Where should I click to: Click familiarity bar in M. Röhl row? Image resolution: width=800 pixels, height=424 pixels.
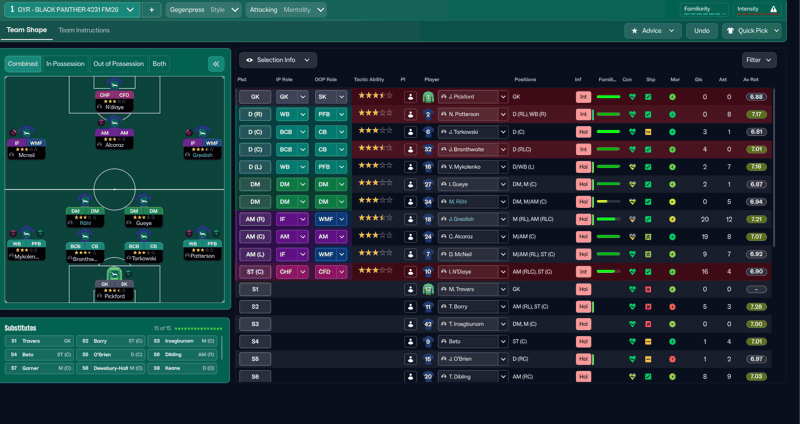(x=609, y=202)
